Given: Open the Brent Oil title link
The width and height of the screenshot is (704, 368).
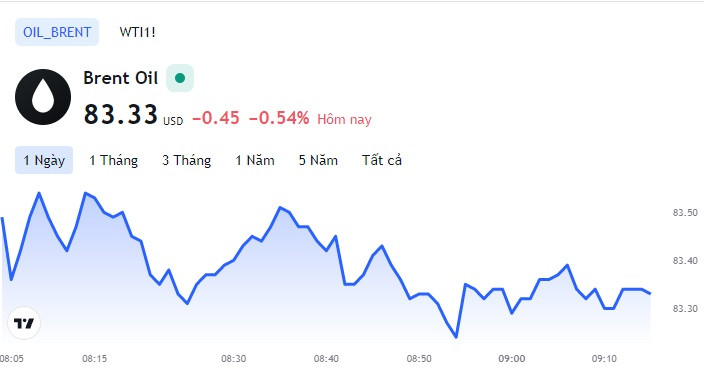Looking at the screenshot, I should [x=120, y=78].
